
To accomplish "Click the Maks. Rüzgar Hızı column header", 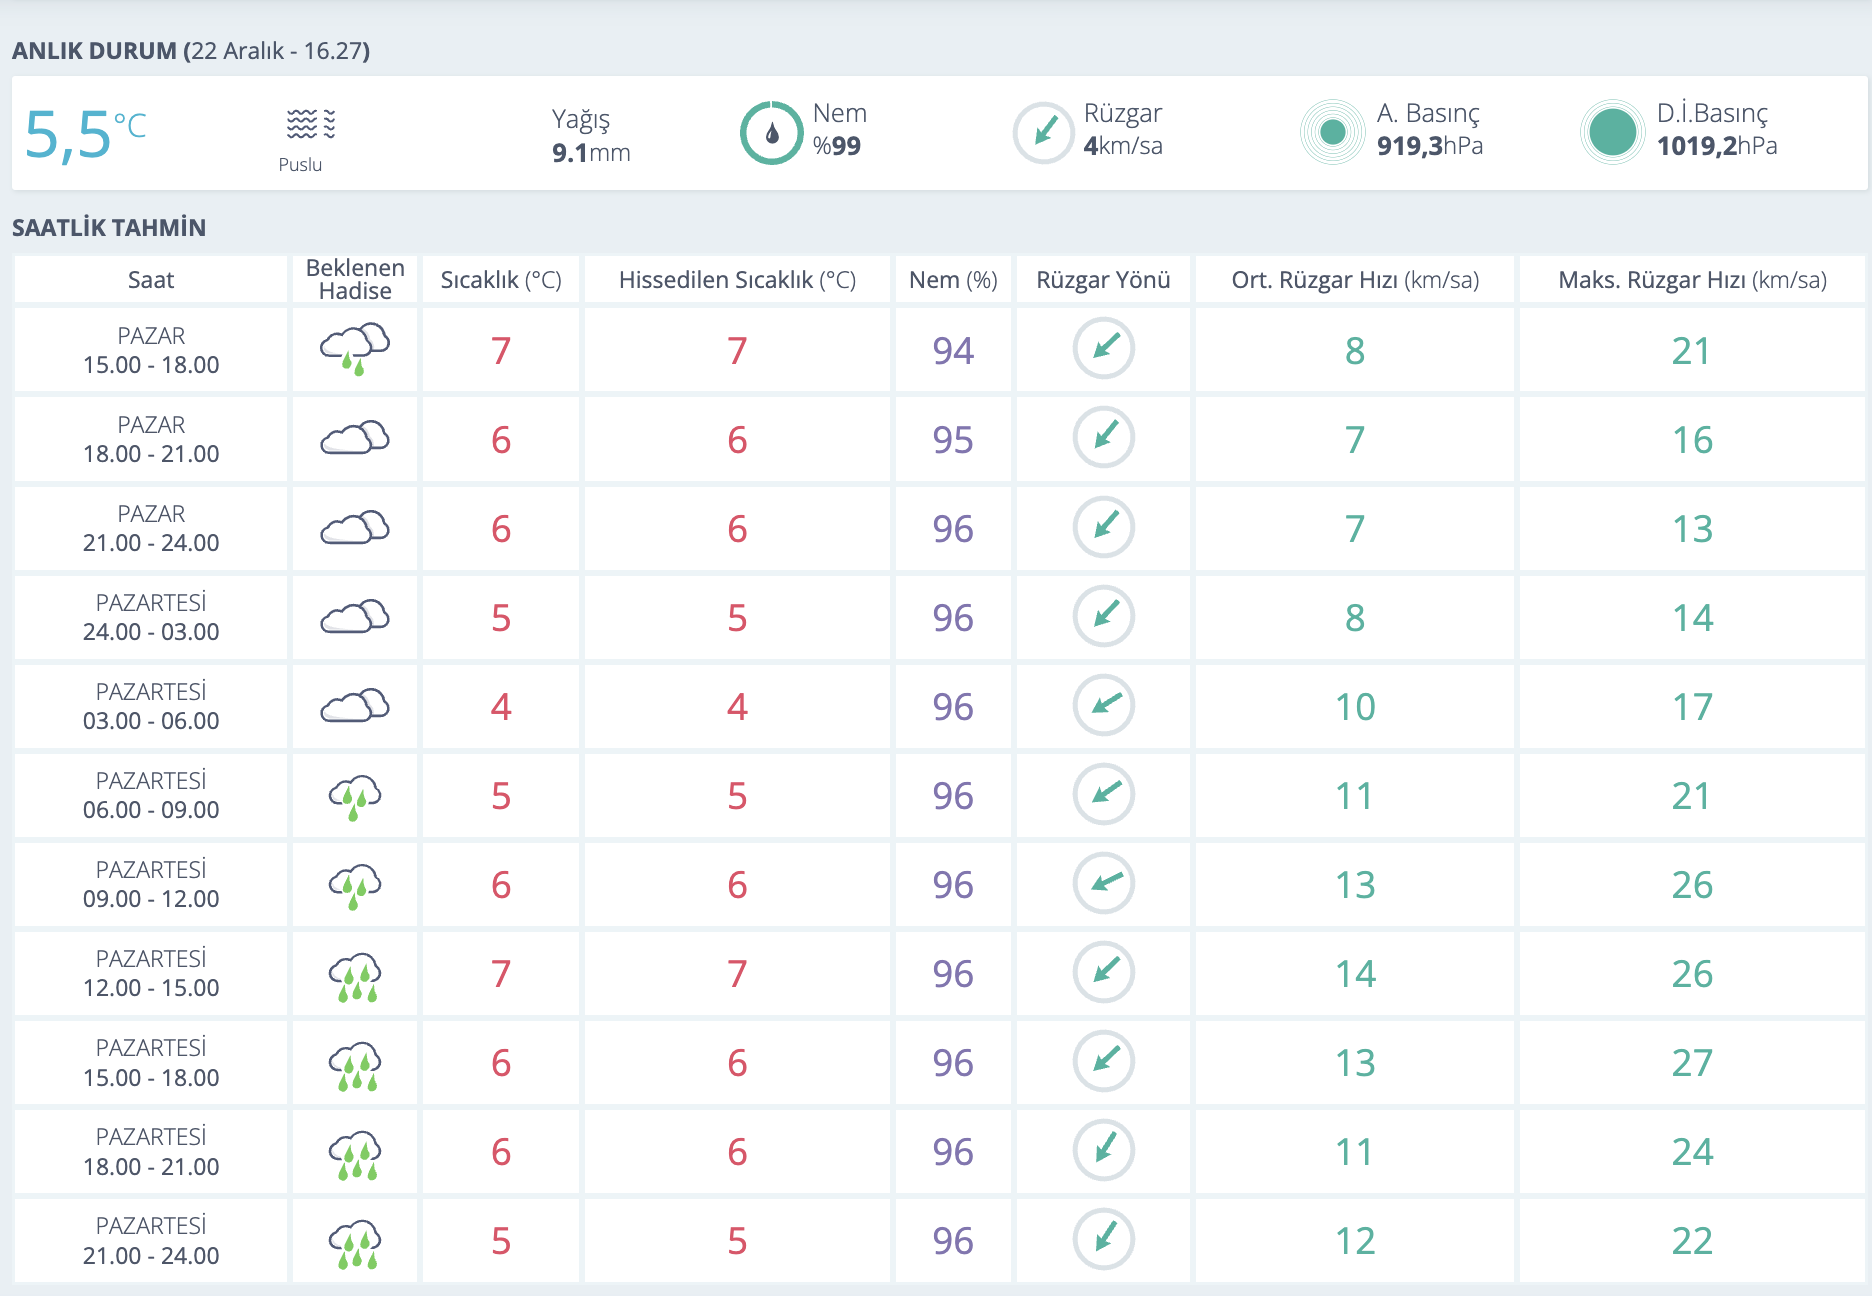I will 1692,280.
